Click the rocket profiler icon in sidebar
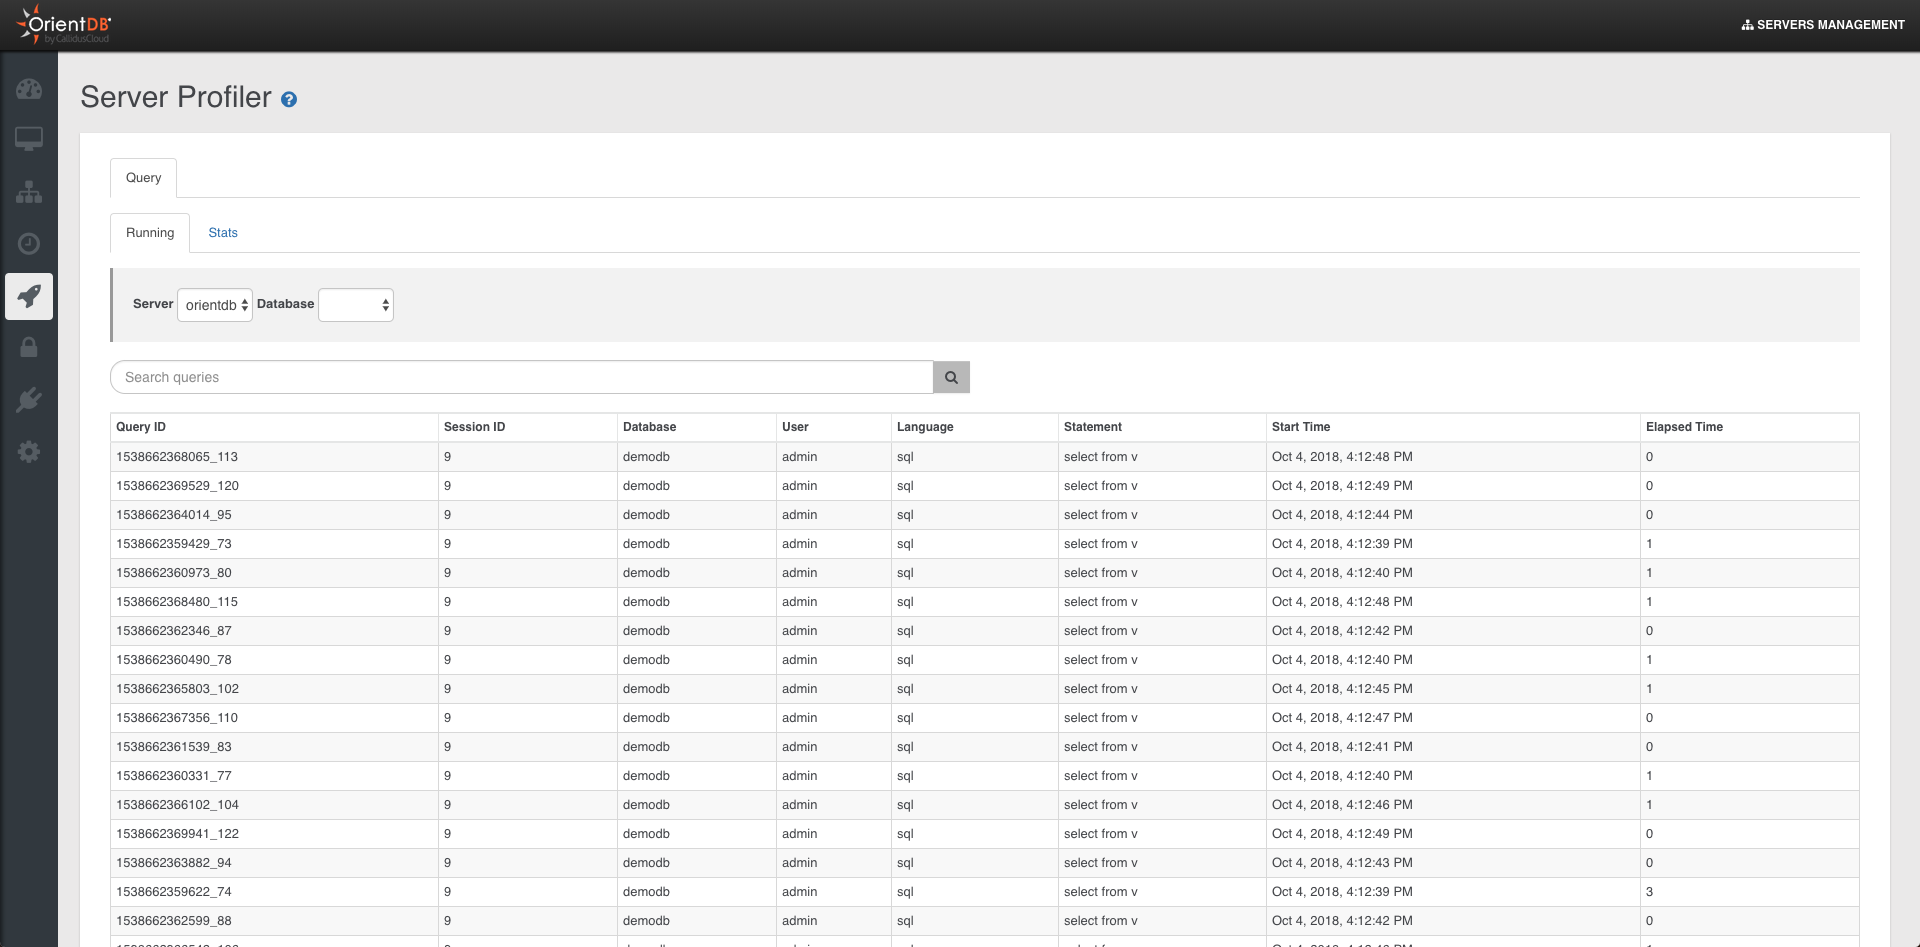The width and height of the screenshot is (1920, 947). pyautogui.click(x=29, y=296)
